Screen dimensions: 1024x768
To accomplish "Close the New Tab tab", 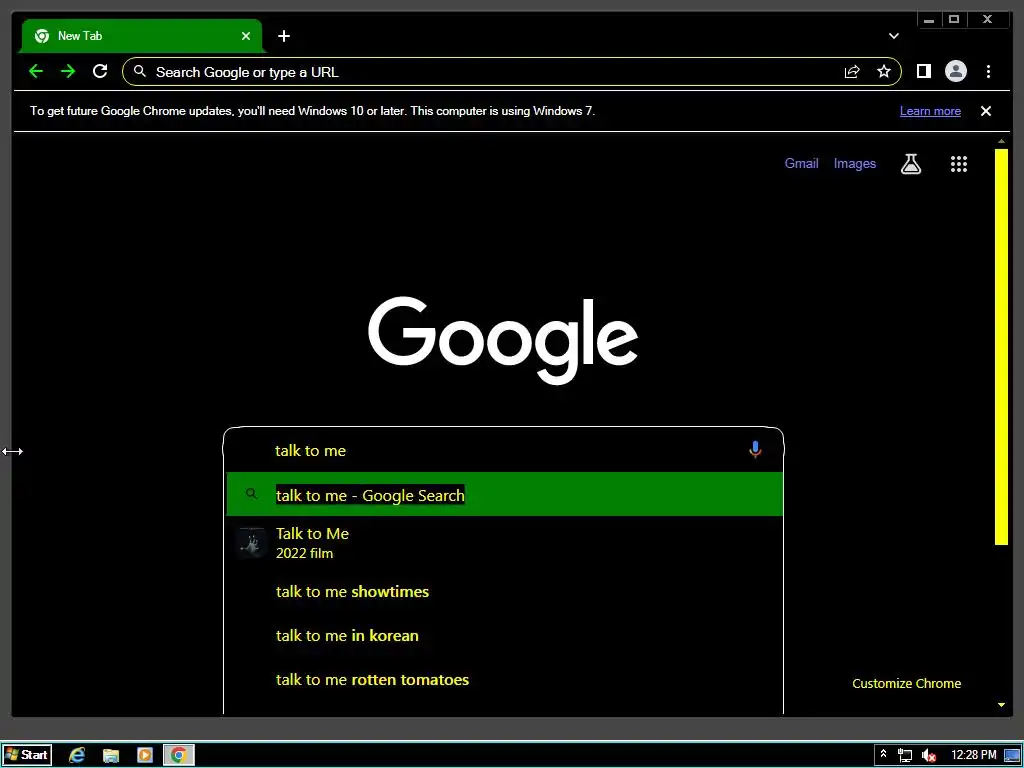I will pos(246,36).
